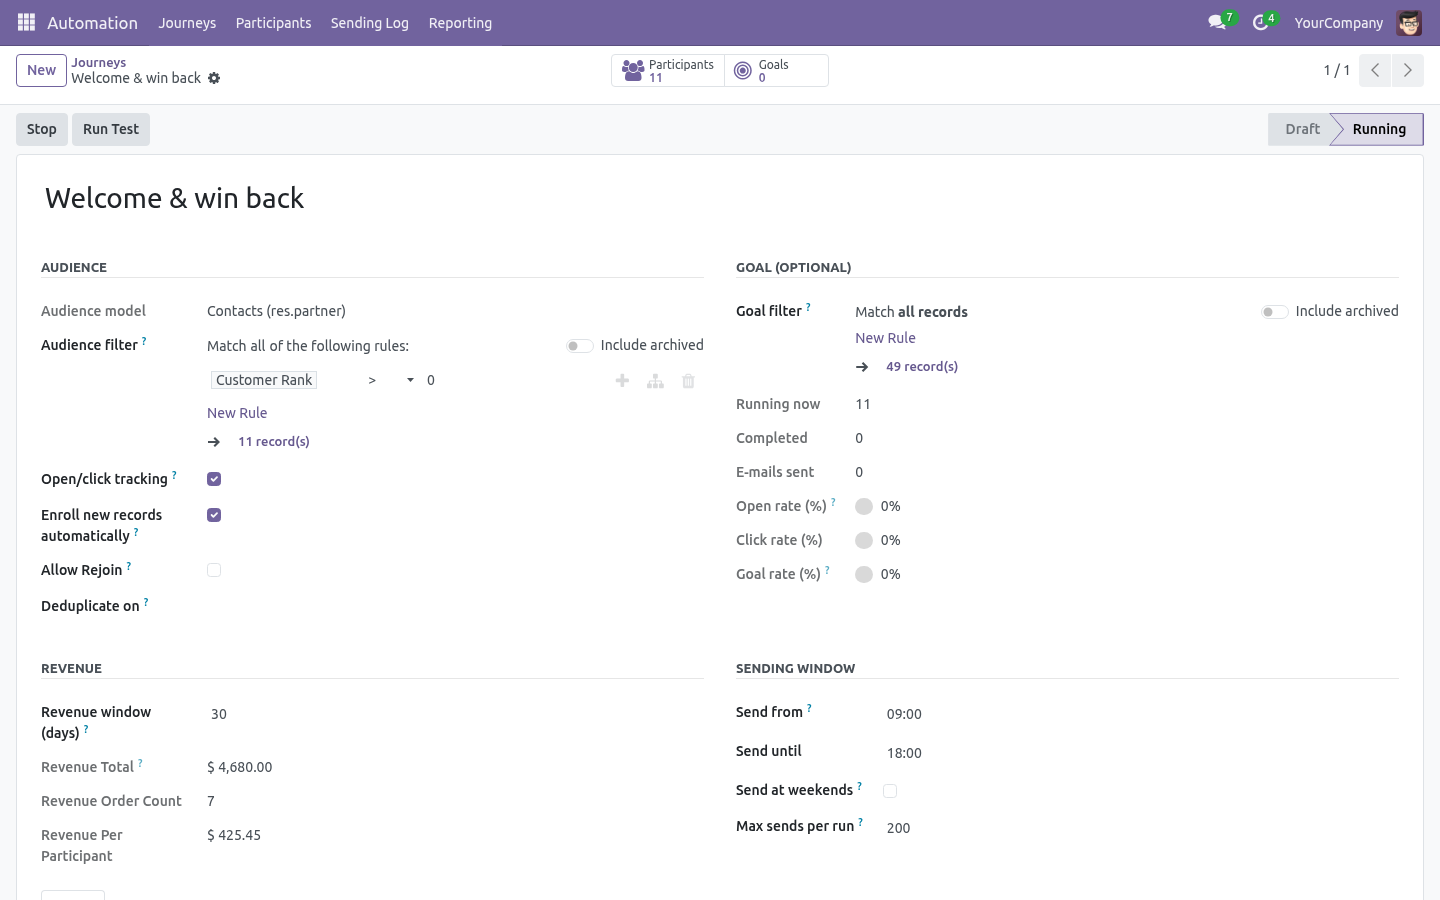
Task: Click New Rule under Audience filter
Action: pos(237,413)
